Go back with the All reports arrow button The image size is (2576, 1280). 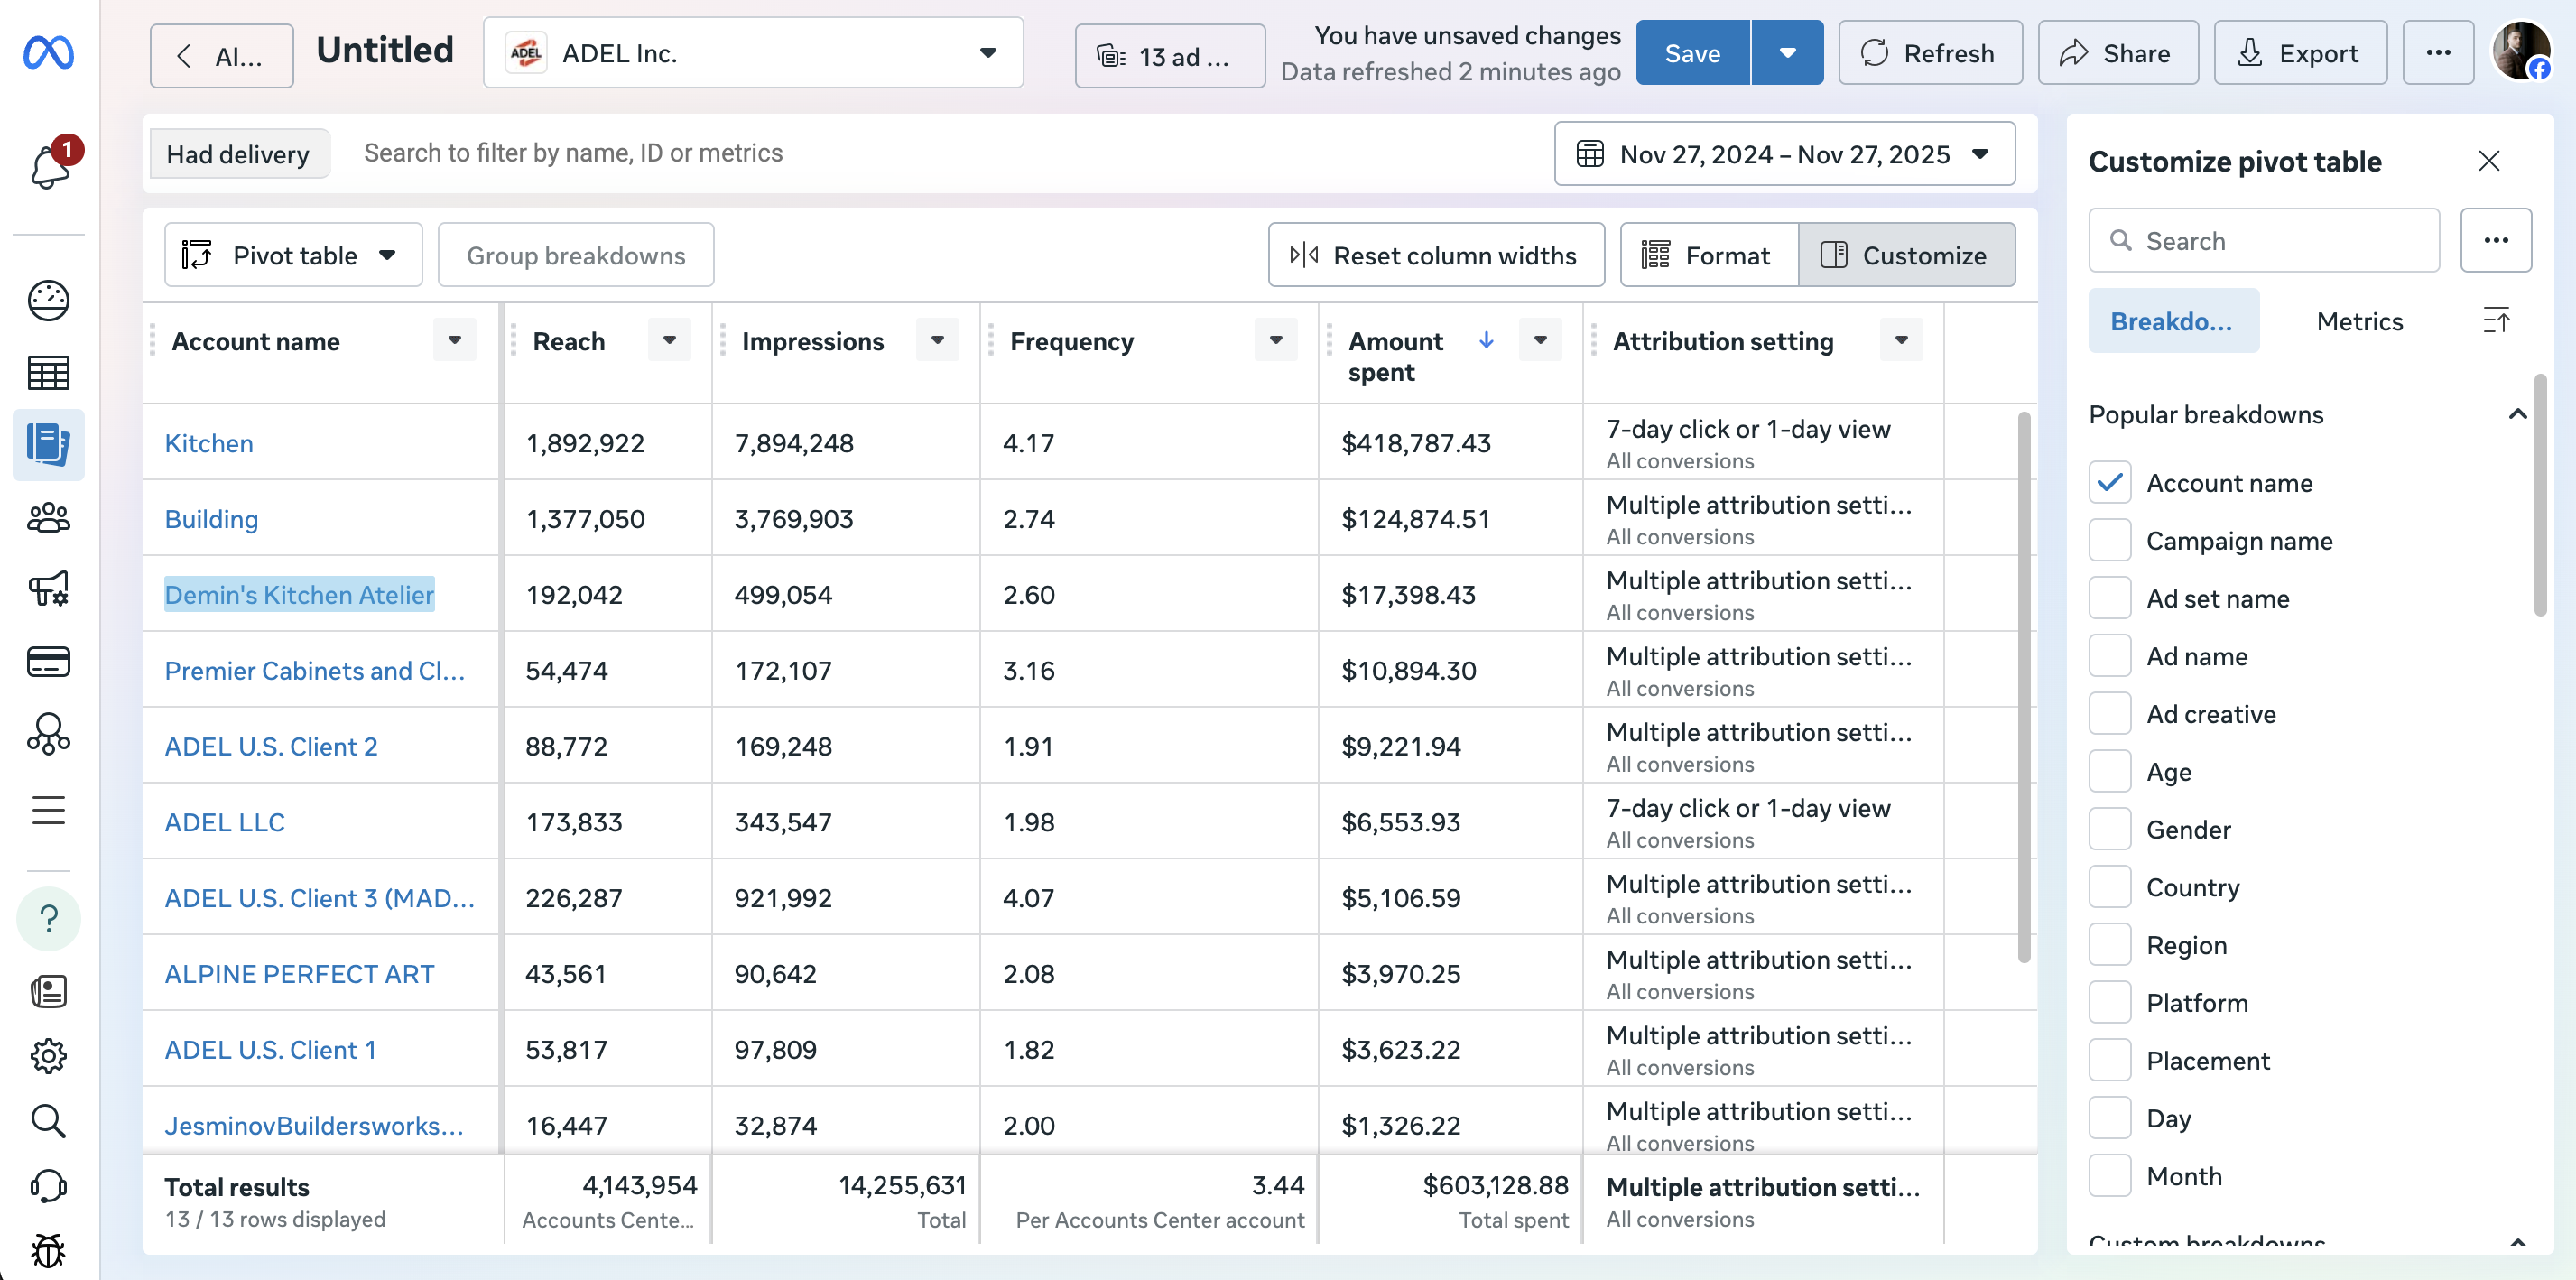(221, 56)
